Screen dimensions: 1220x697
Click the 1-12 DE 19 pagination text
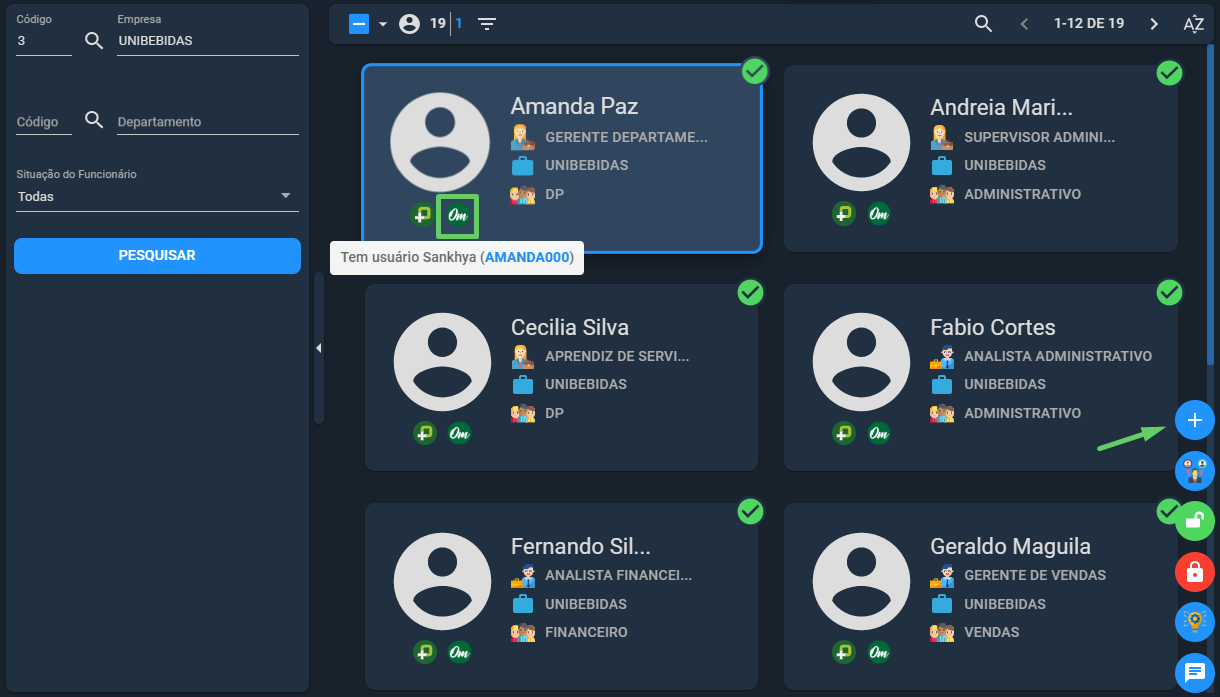(1089, 24)
